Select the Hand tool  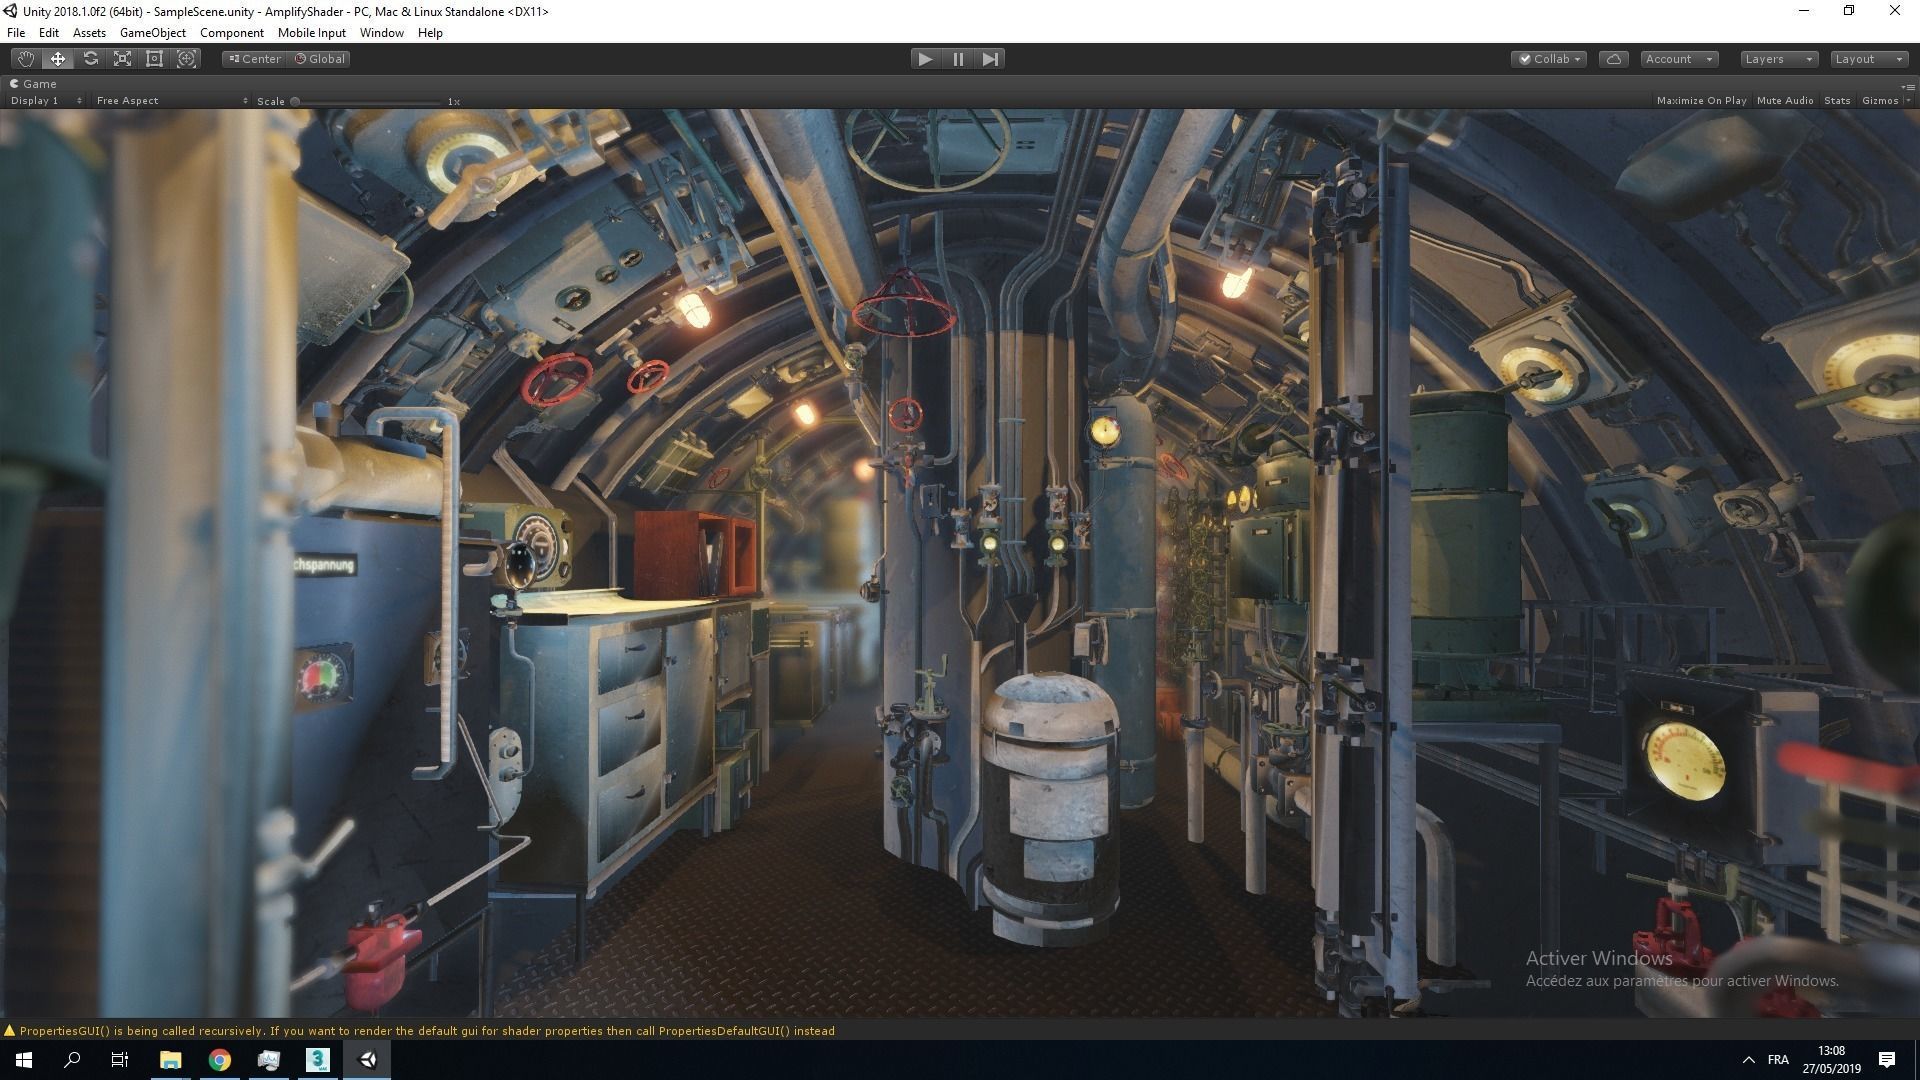(26, 59)
